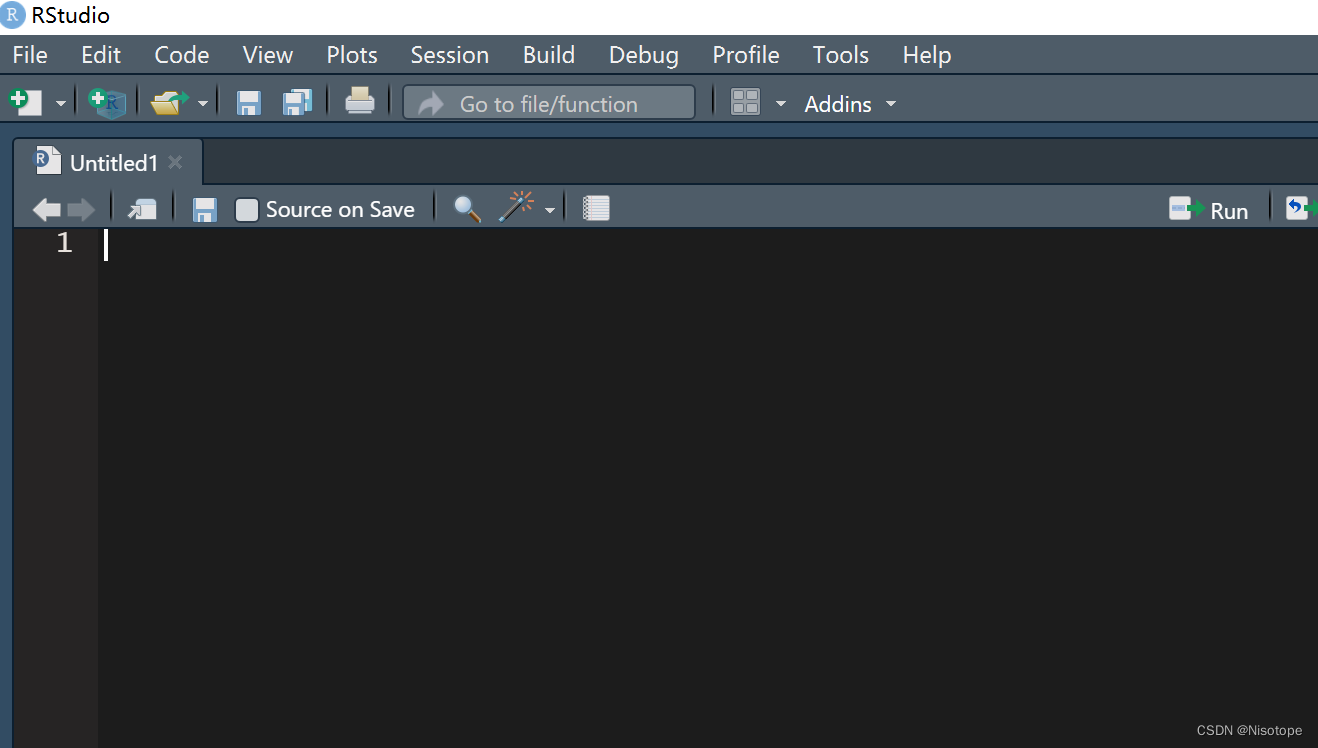Print the current file with the printer icon
This screenshot has width=1318, height=748.
click(360, 101)
